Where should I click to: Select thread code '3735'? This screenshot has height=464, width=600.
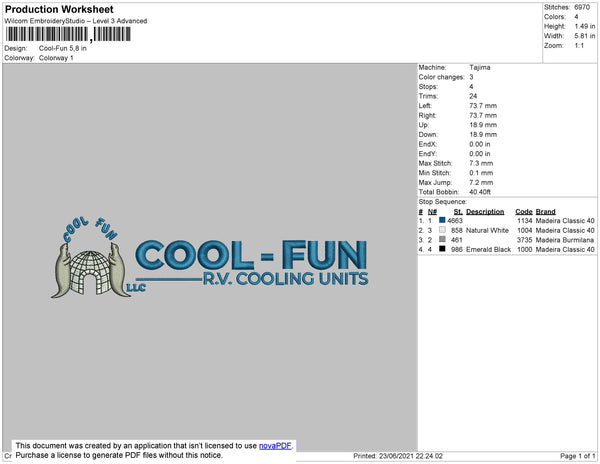point(525,240)
